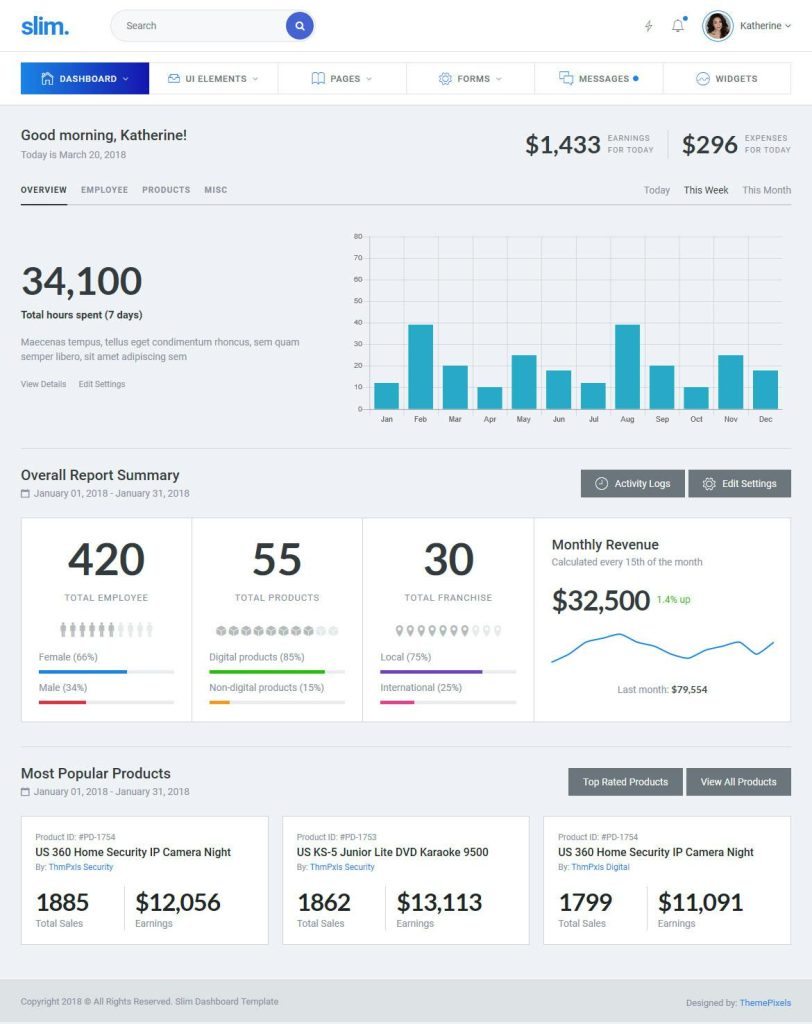Image resolution: width=812 pixels, height=1024 pixels.
Task: Click the UI Elements grid icon
Action: point(173,77)
